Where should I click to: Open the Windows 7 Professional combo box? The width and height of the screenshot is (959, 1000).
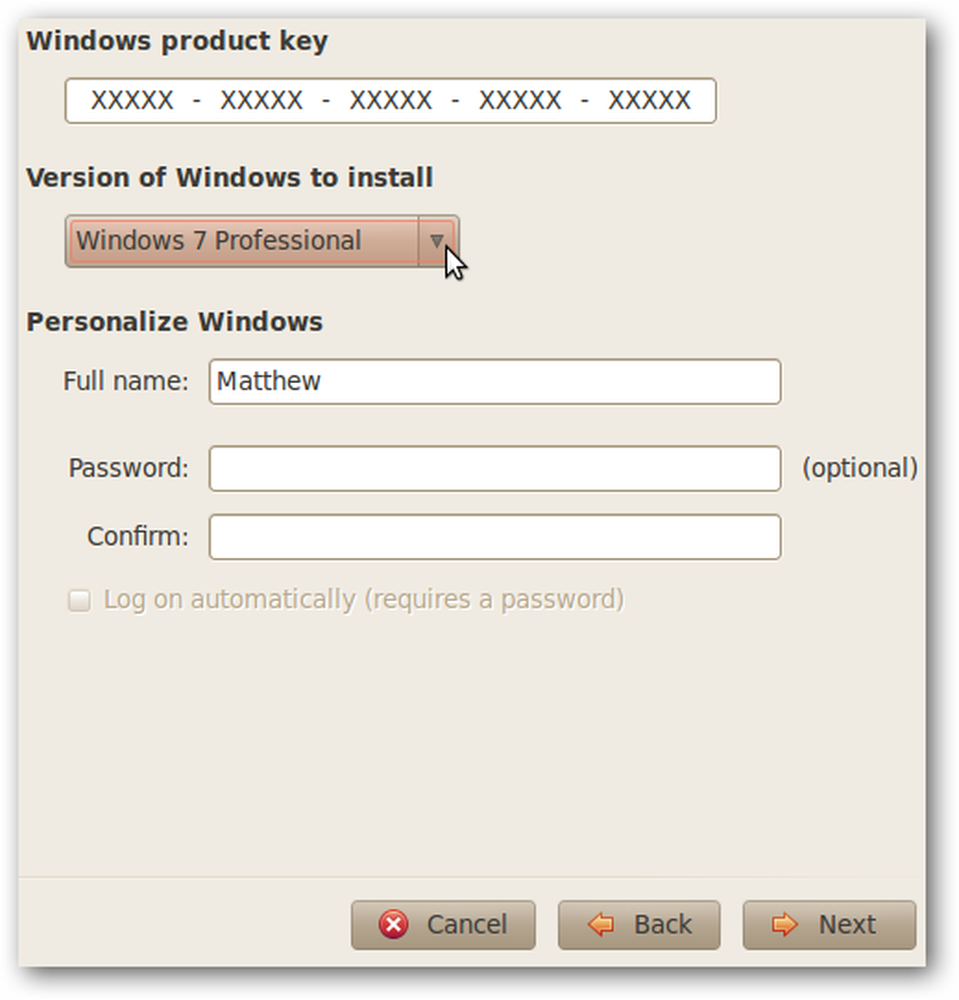(262, 241)
